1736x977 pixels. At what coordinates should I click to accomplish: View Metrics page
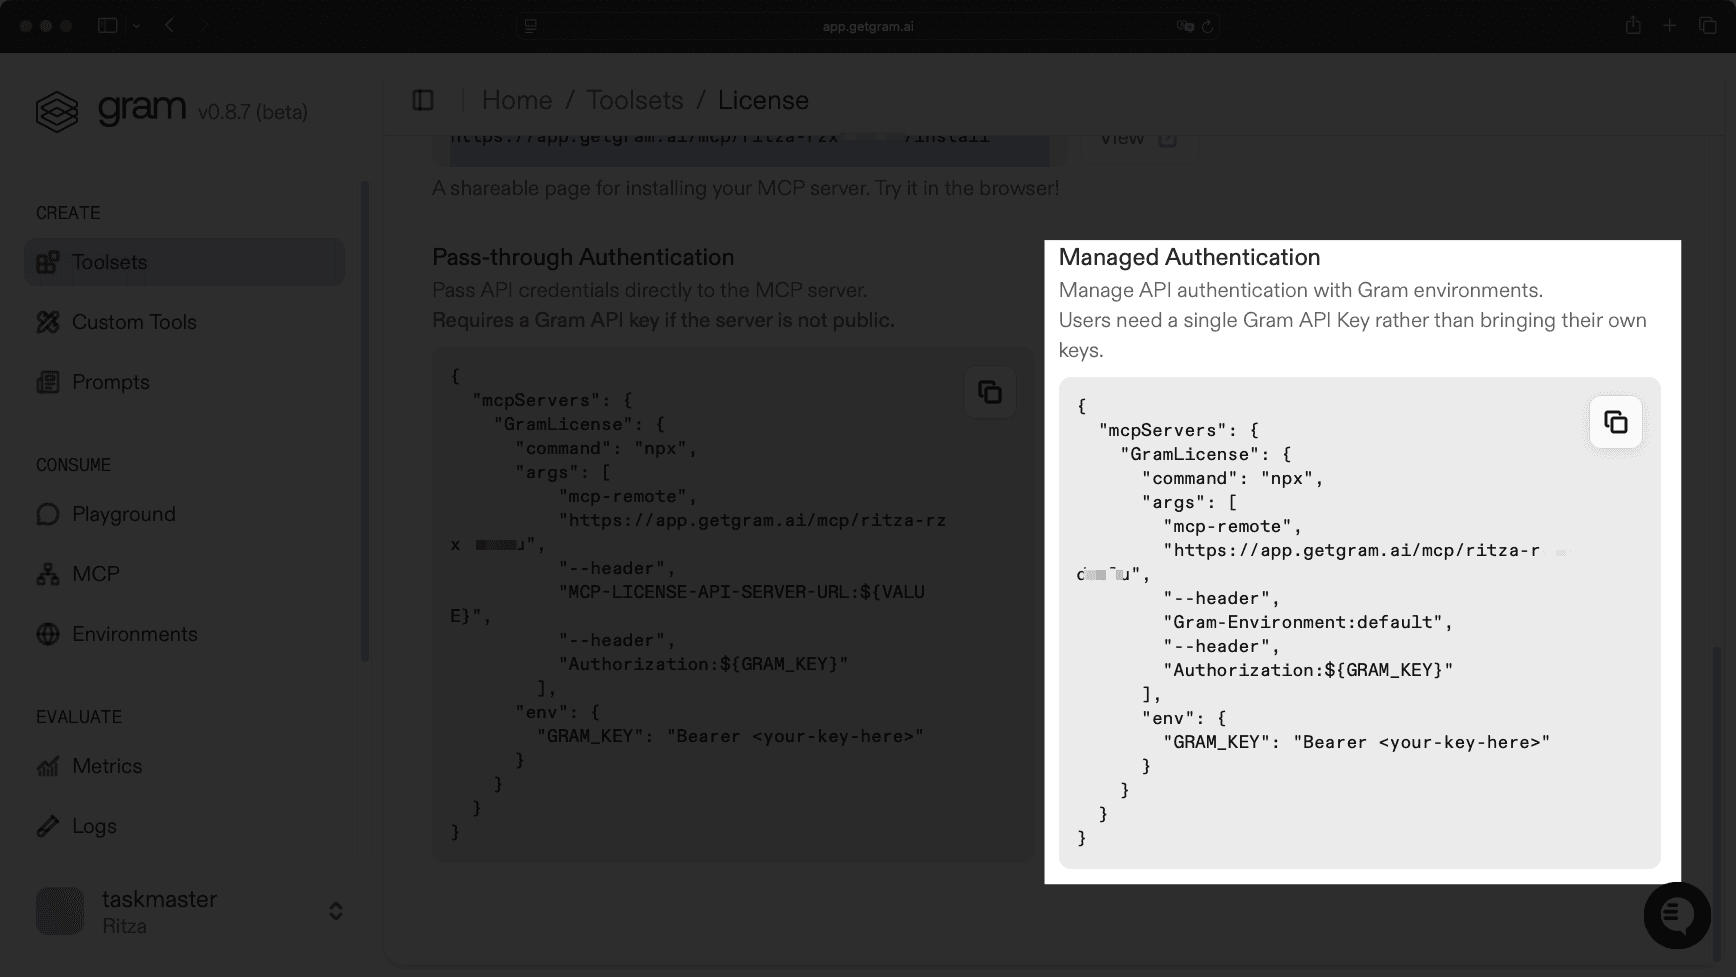pyautogui.click(x=107, y=766)
